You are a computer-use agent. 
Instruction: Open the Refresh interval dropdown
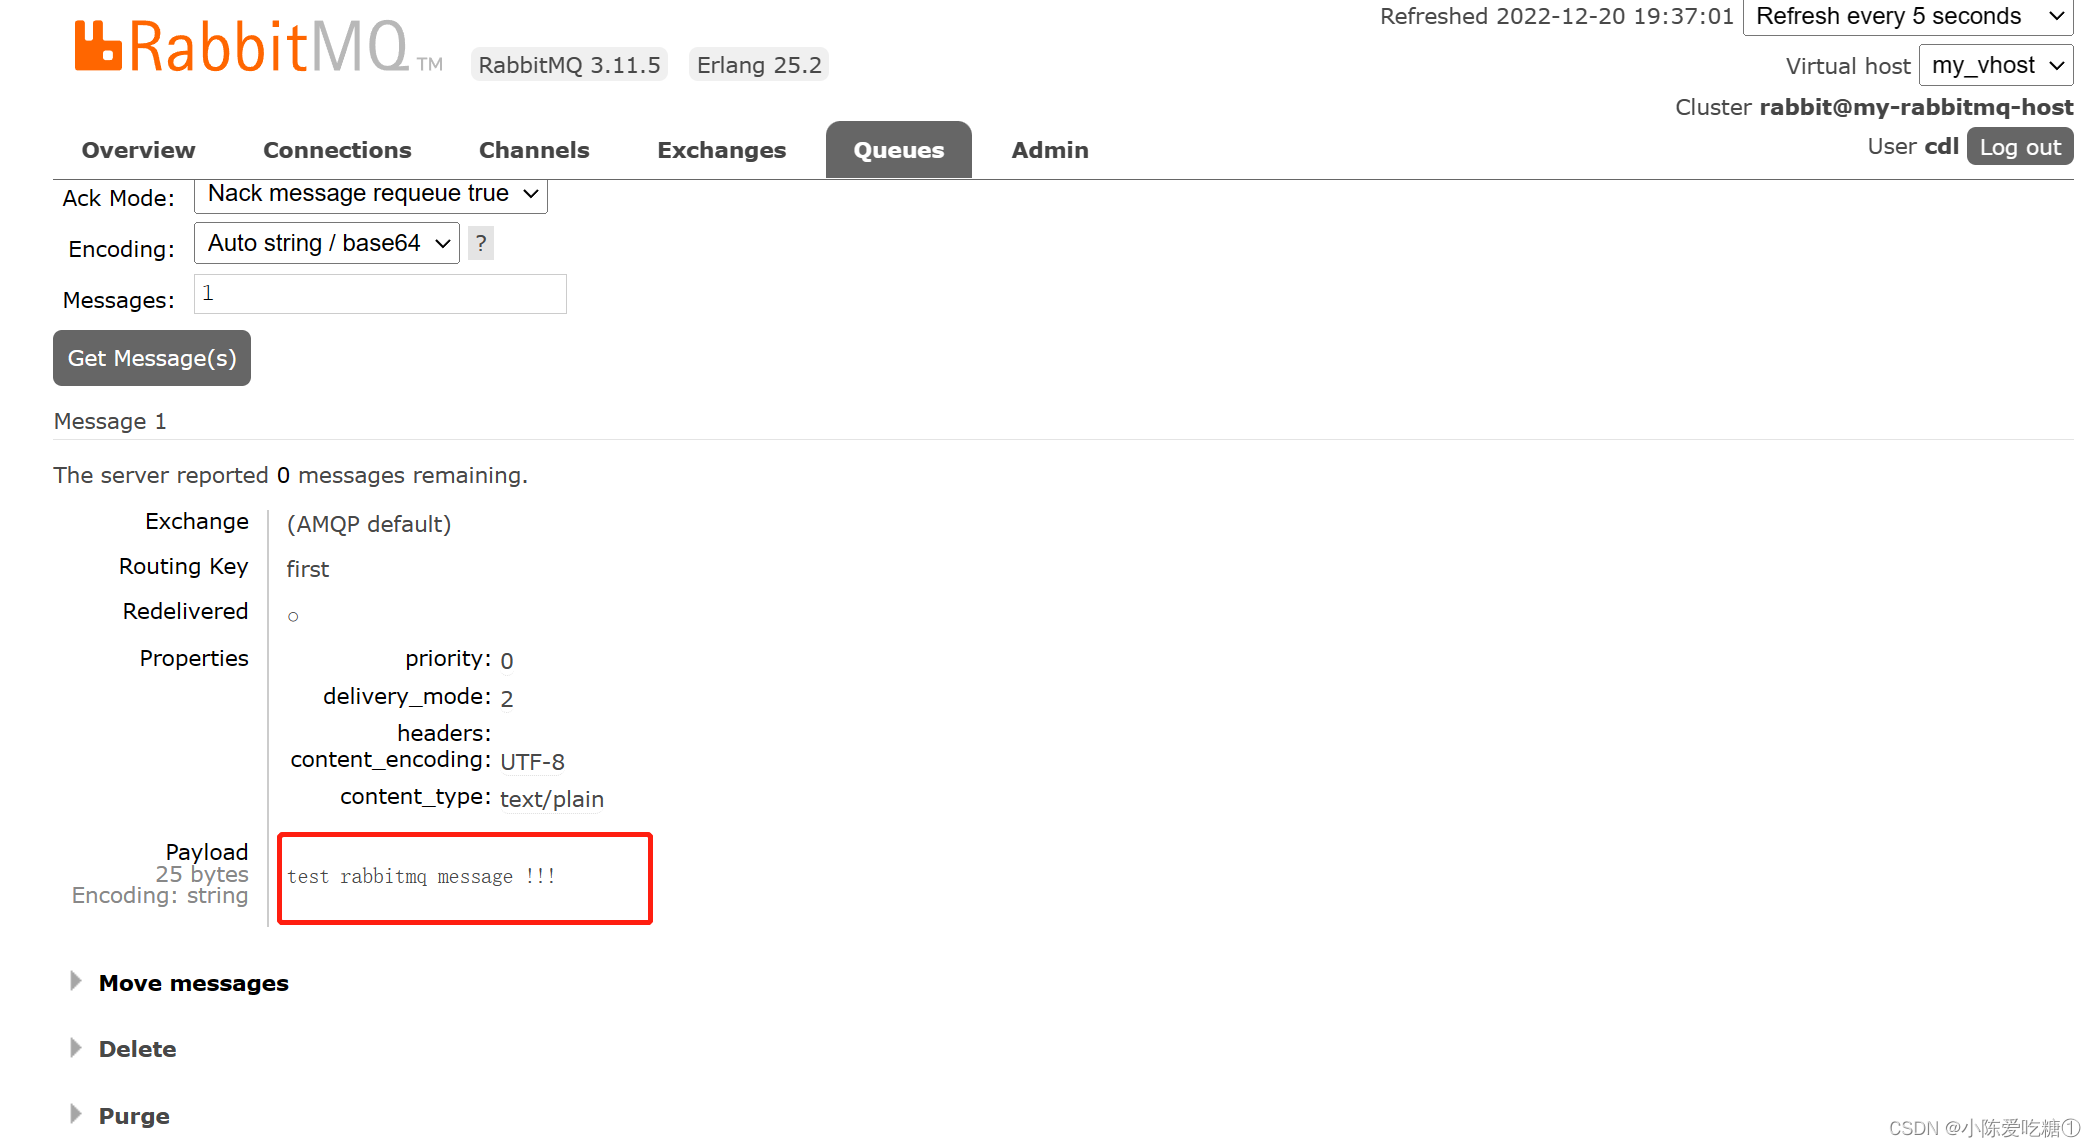point(1906,16)
